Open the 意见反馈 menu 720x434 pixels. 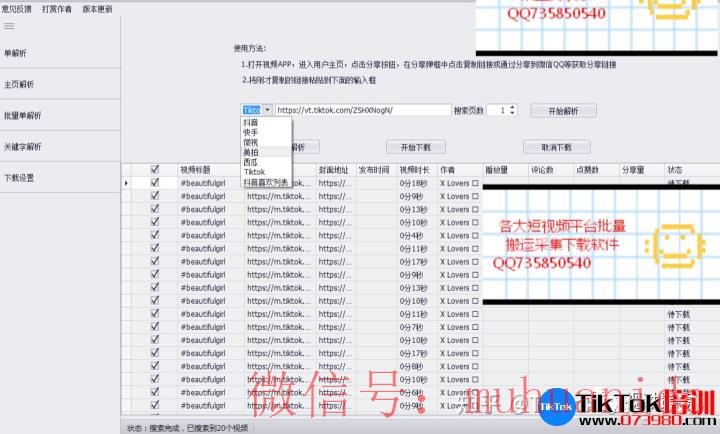[17, 9]
